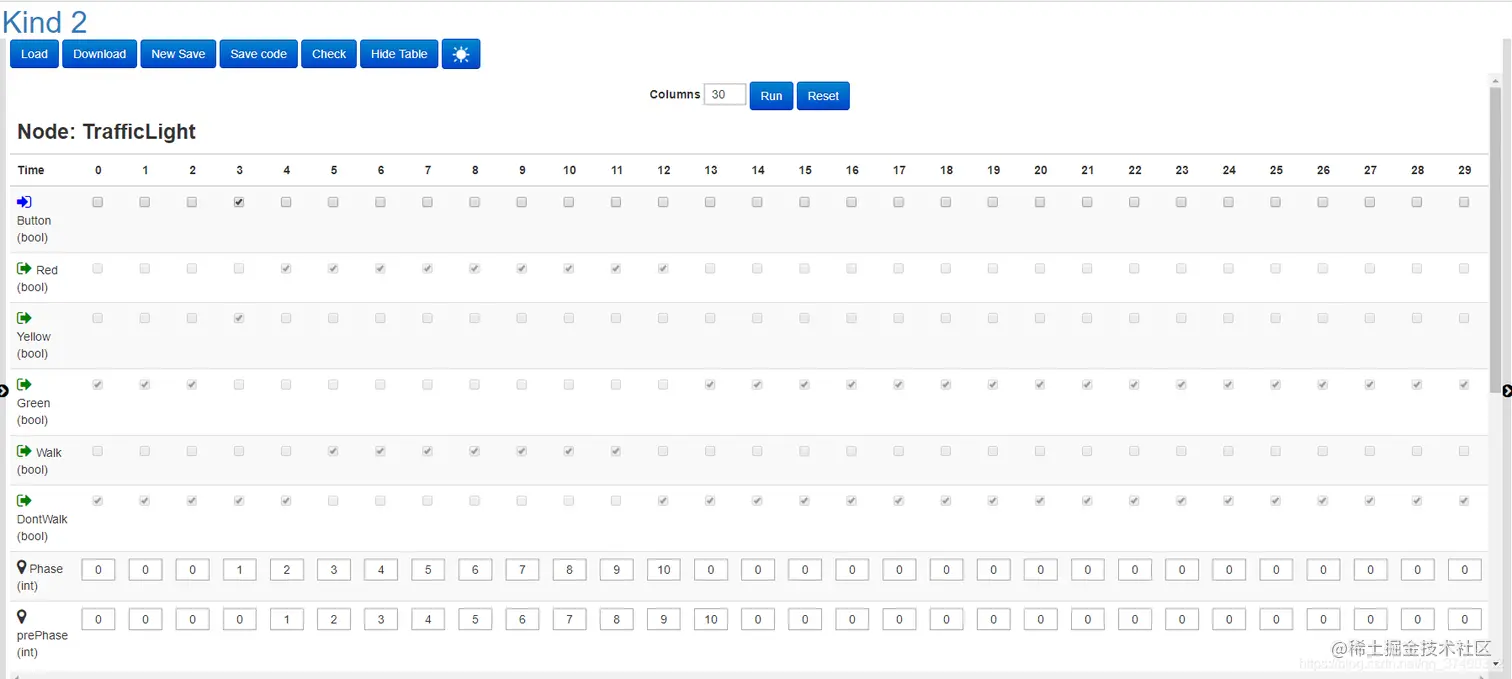Image resolution: width=1512 pixels, height=679 pixels.
Task: Click the Green output arrow icon
Action: click(x=24, y=385)
